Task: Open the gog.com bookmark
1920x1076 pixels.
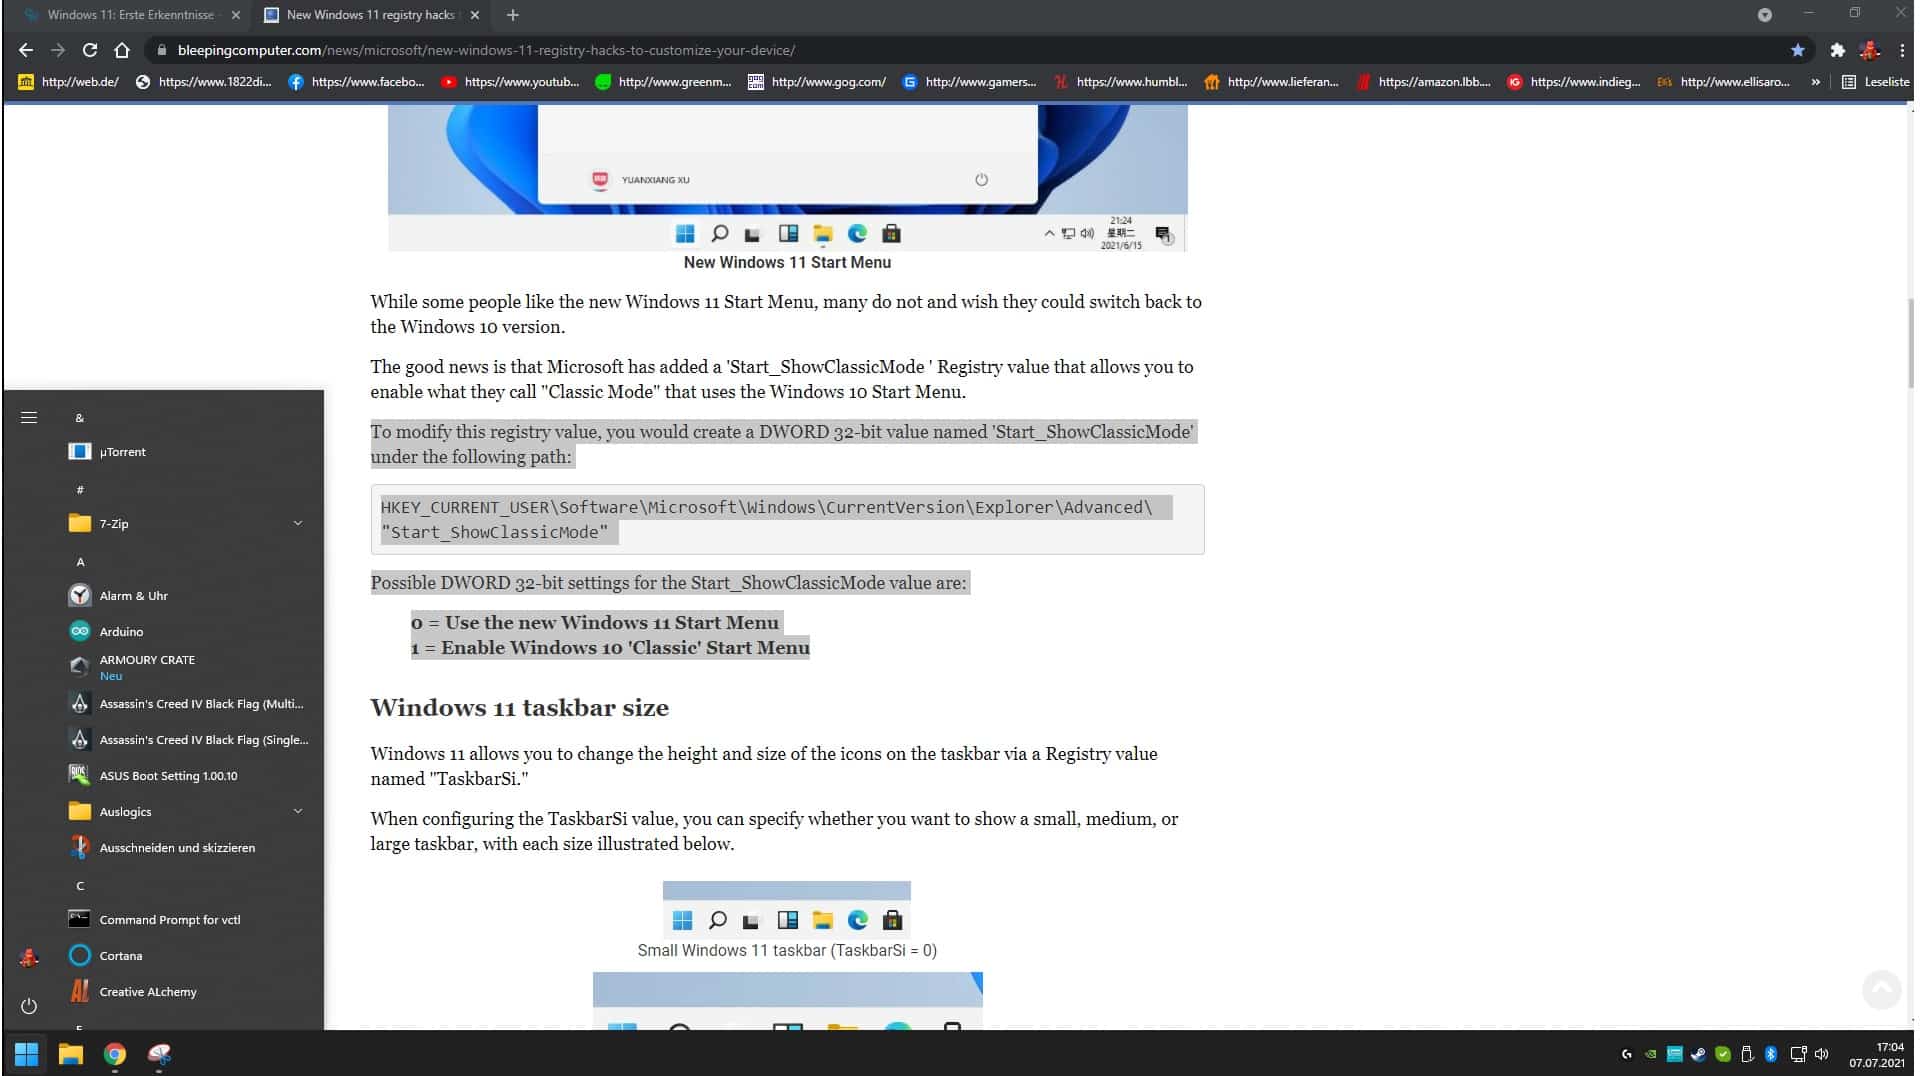Action: tap(817, 82)
